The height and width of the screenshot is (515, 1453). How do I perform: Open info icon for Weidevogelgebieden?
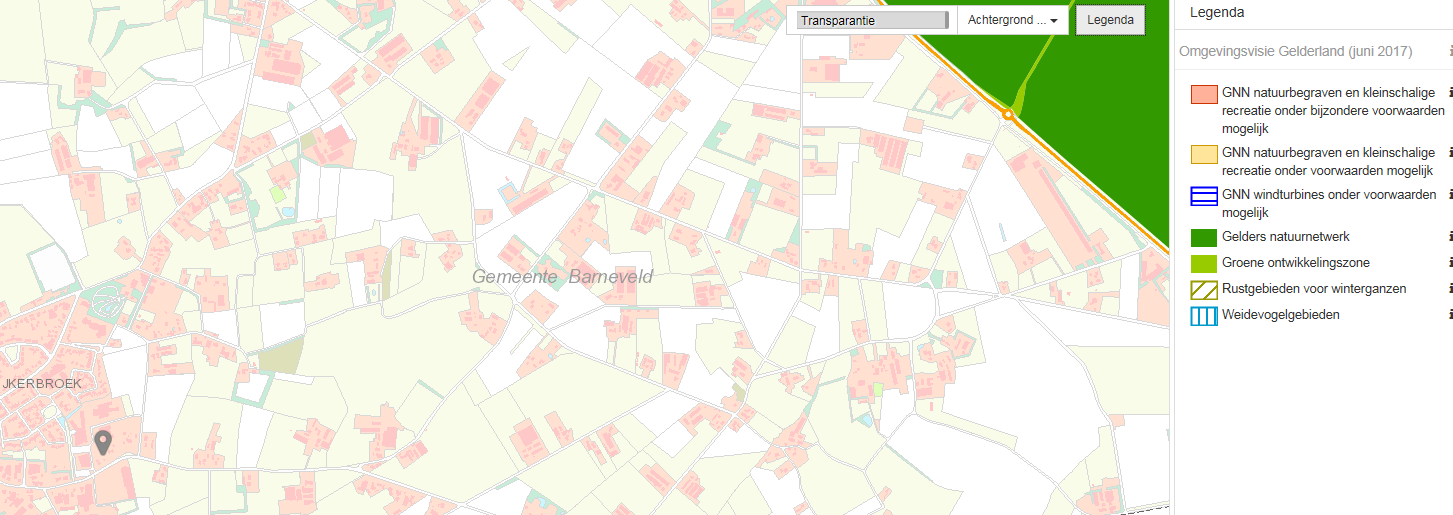[1450, 315]
